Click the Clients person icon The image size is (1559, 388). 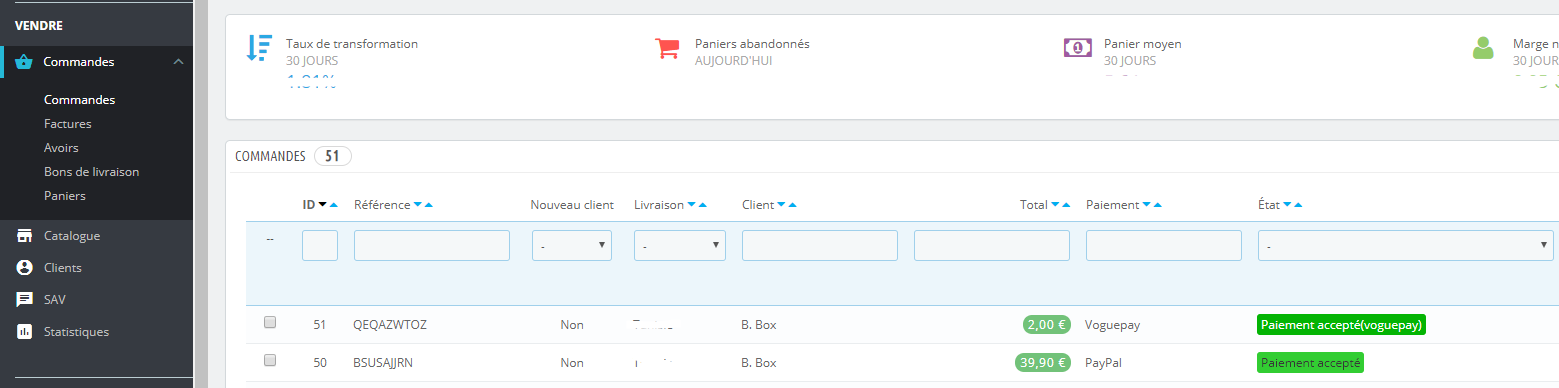click(25, 268)
